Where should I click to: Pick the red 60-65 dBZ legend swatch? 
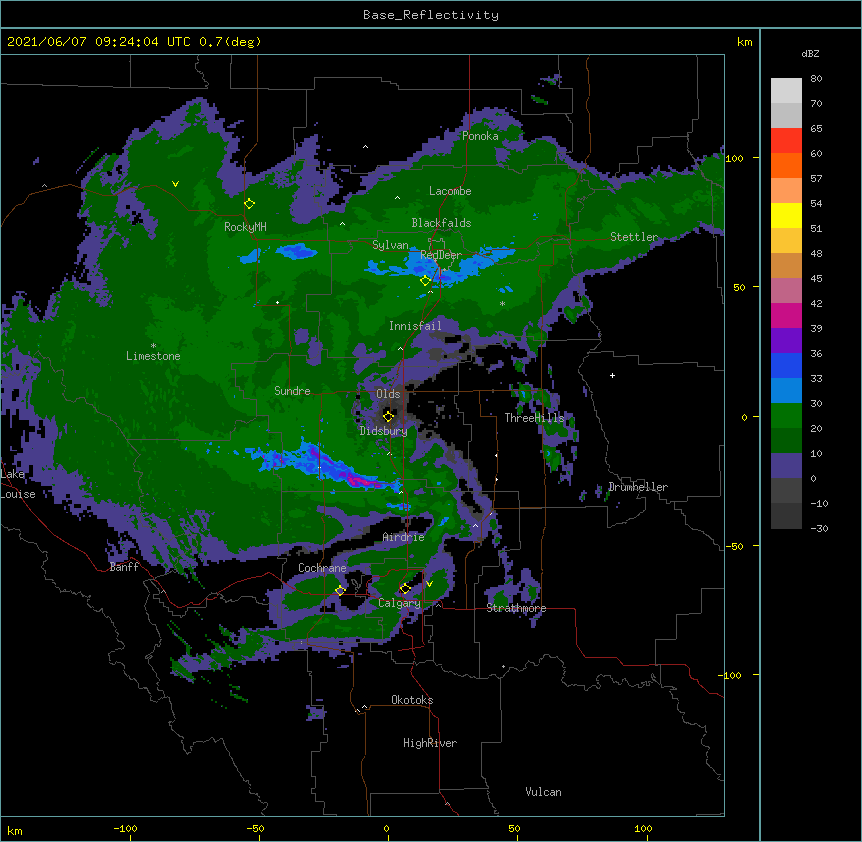(x=786, y=140)
